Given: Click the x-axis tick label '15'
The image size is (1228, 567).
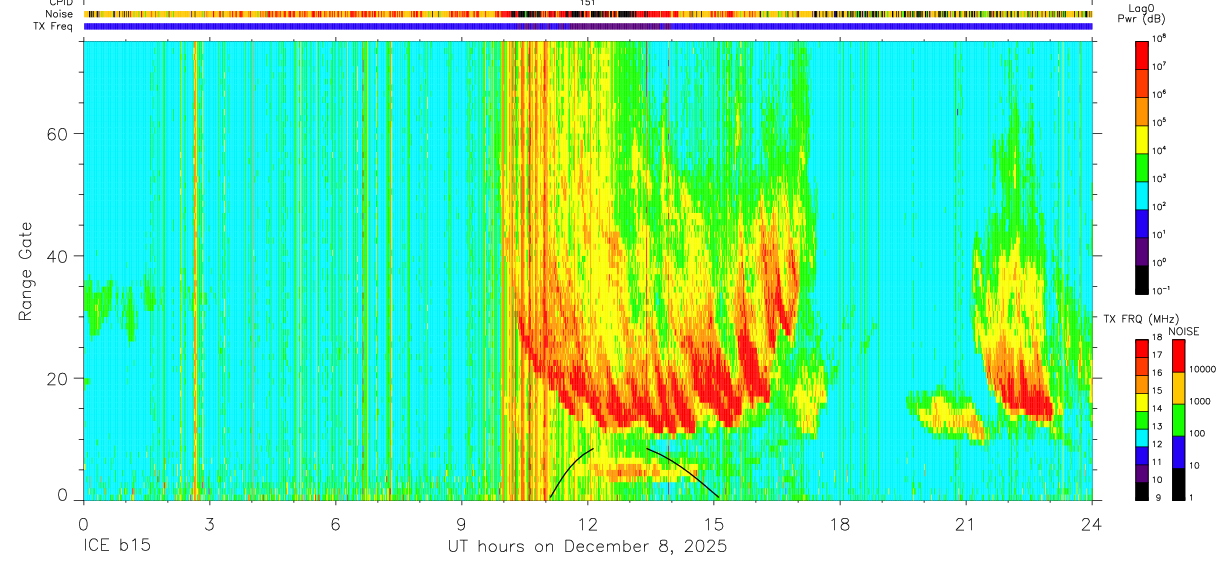Looking at the screenshot, I should click(713, 523).
